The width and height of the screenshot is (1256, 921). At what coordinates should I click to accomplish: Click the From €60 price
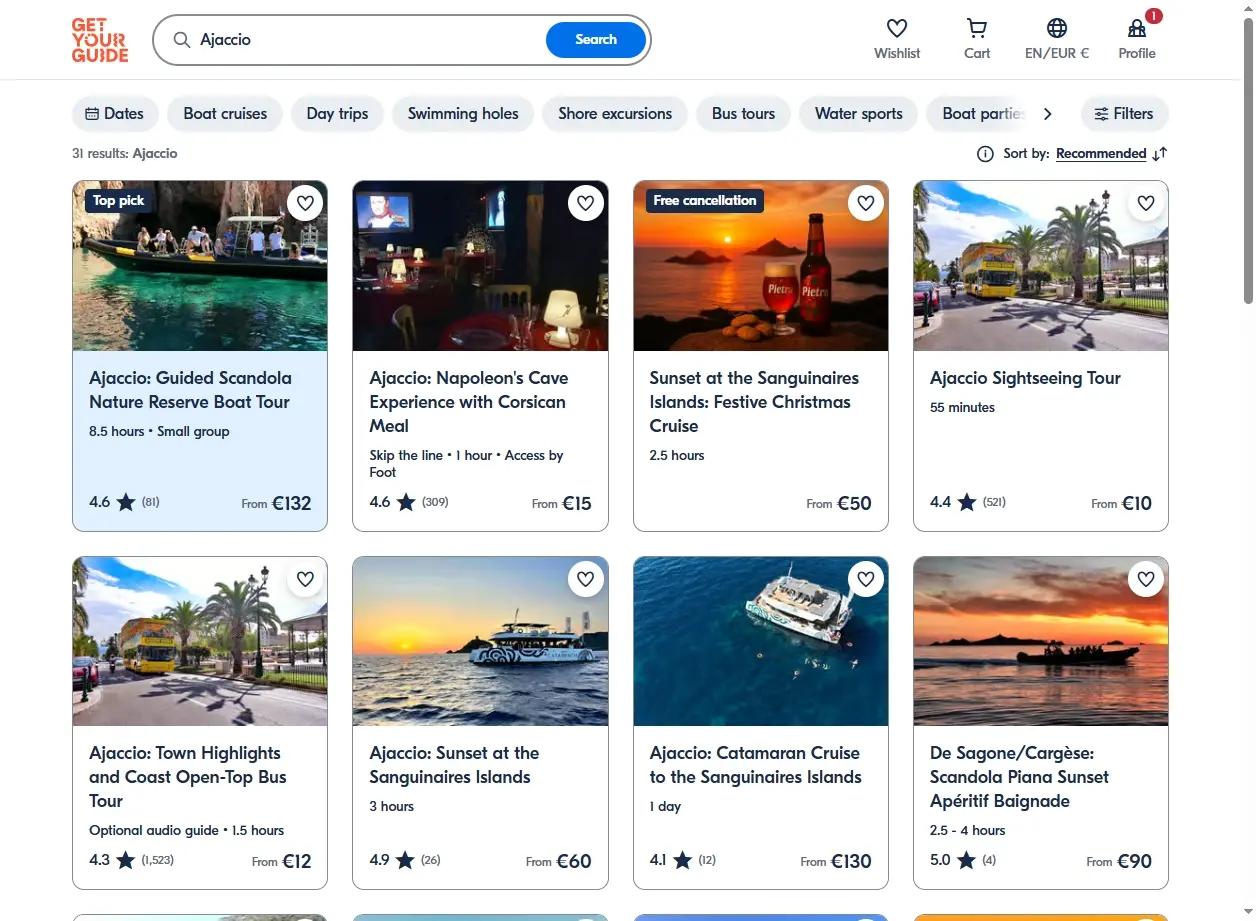click(559, 861)
